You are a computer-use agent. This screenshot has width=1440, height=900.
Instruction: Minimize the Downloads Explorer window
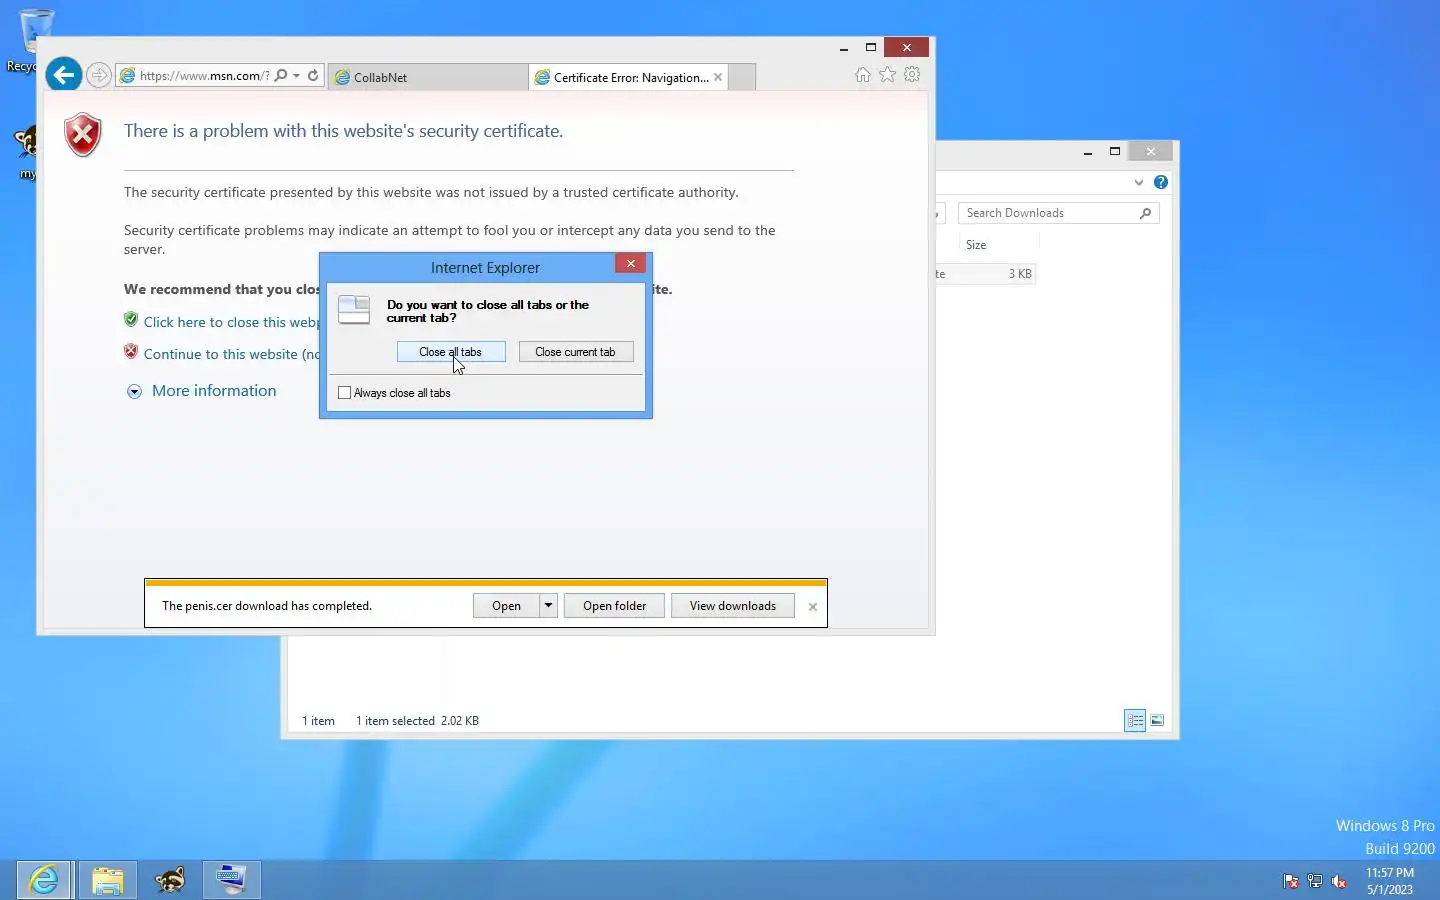(1088, 152)
